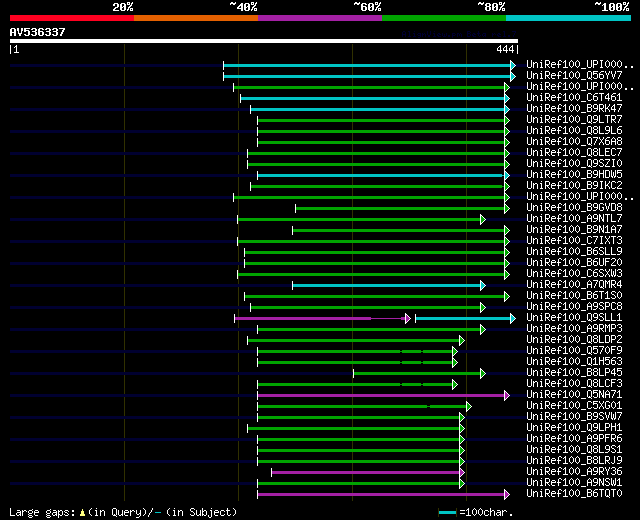Select the UniRef100_C5XG01 label
This screenshot has width=640, height=520.
tap(574, 406)
